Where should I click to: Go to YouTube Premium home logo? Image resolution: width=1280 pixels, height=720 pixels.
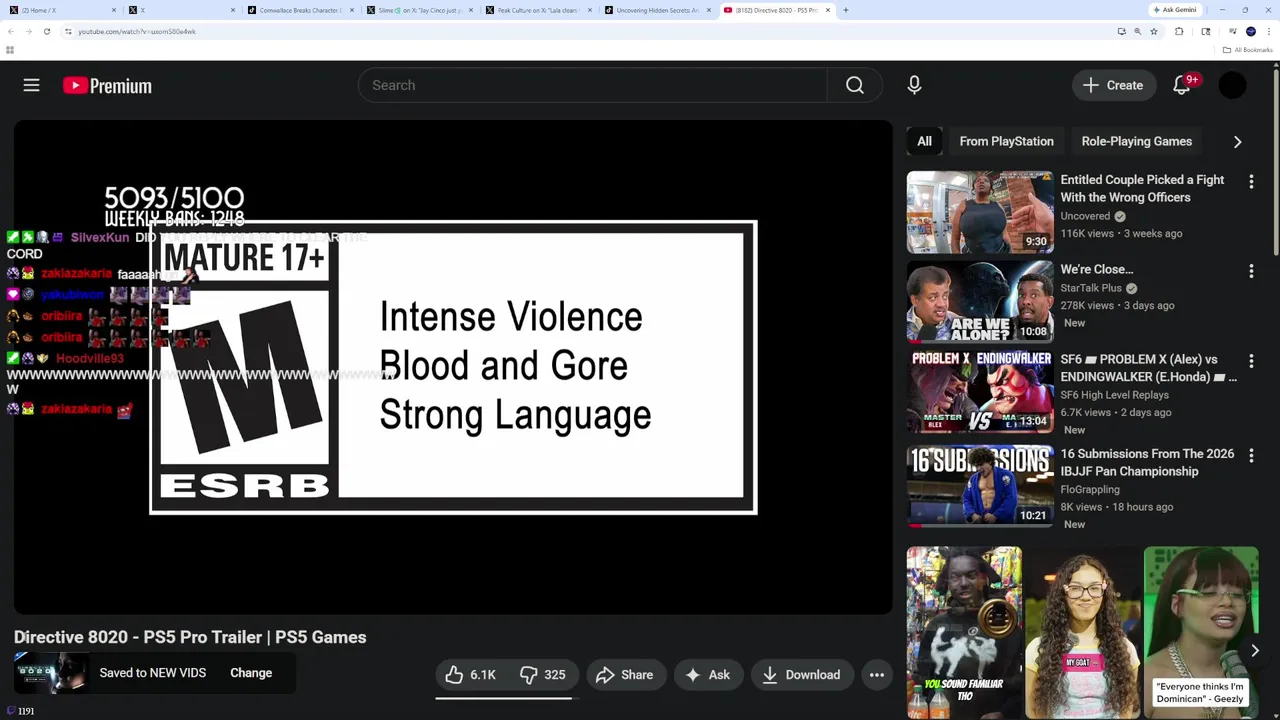tap(107, 86)
